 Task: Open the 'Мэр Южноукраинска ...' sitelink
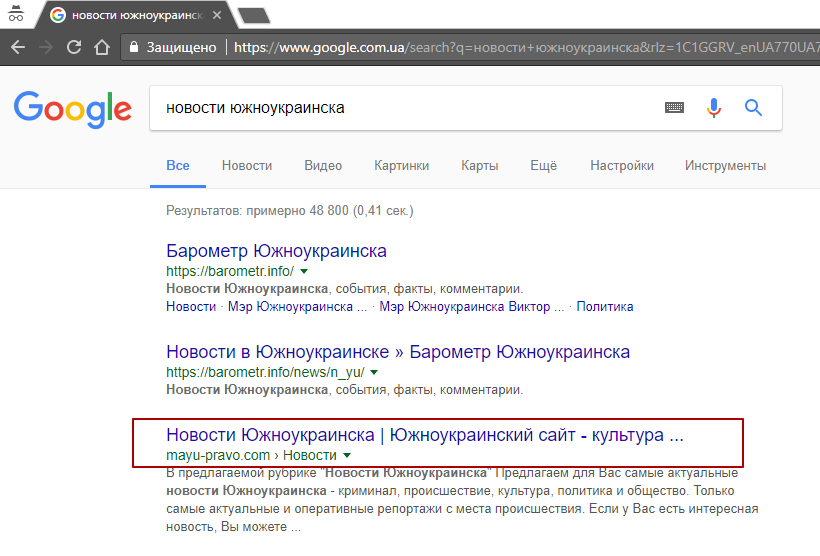click(297, 307)
